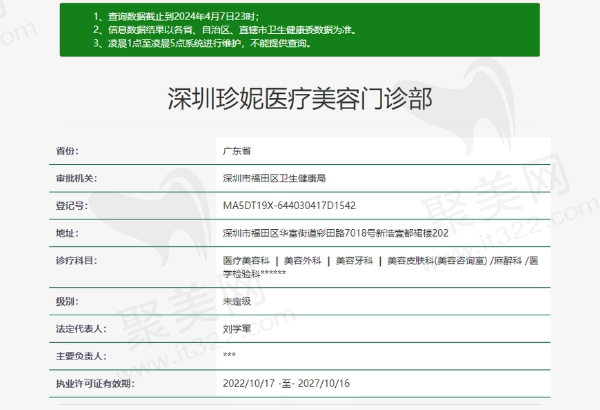Click the 美容牙科 entry
The height and width of the screenshot is (410, 600).
[x=354, y=260]
